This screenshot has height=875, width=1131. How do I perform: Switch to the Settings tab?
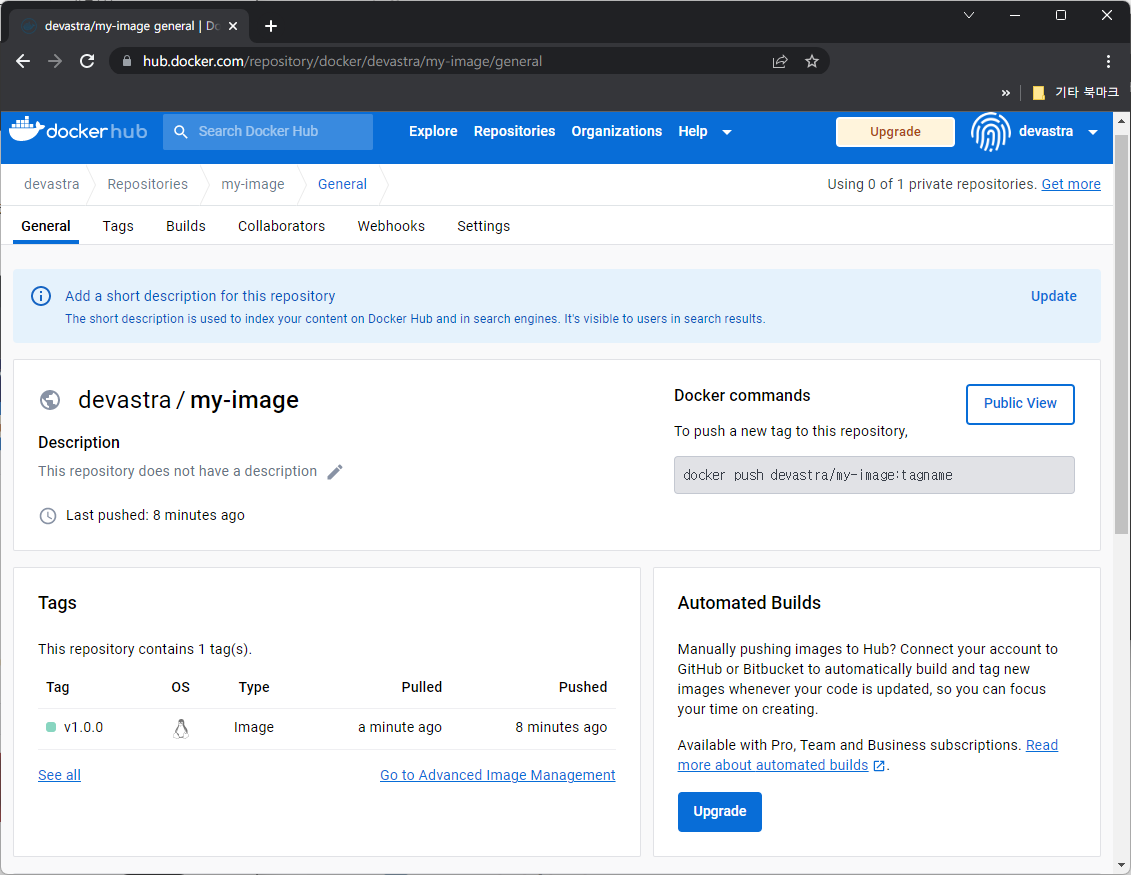point(483,227)
